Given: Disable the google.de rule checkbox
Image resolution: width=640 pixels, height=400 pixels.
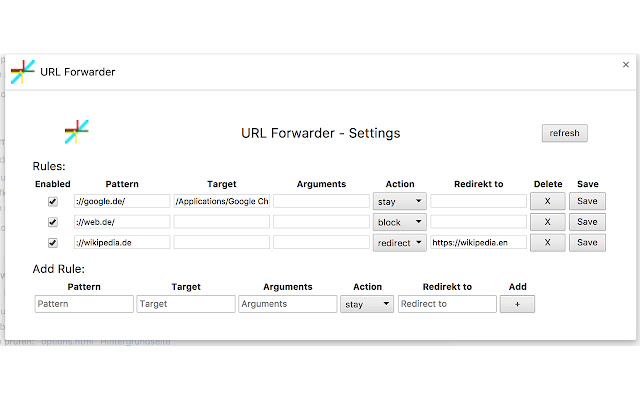Looking at the screenshot, I should pos(52,201).
